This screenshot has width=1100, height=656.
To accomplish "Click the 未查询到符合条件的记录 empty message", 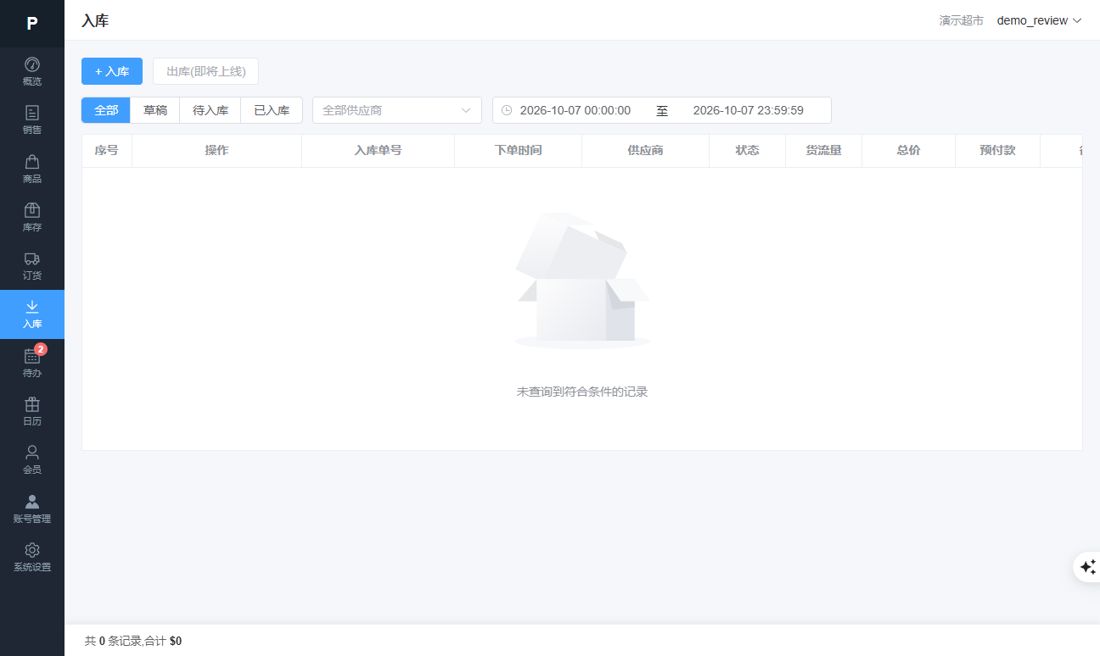I will pyautogui.click(x=582, y=391).
